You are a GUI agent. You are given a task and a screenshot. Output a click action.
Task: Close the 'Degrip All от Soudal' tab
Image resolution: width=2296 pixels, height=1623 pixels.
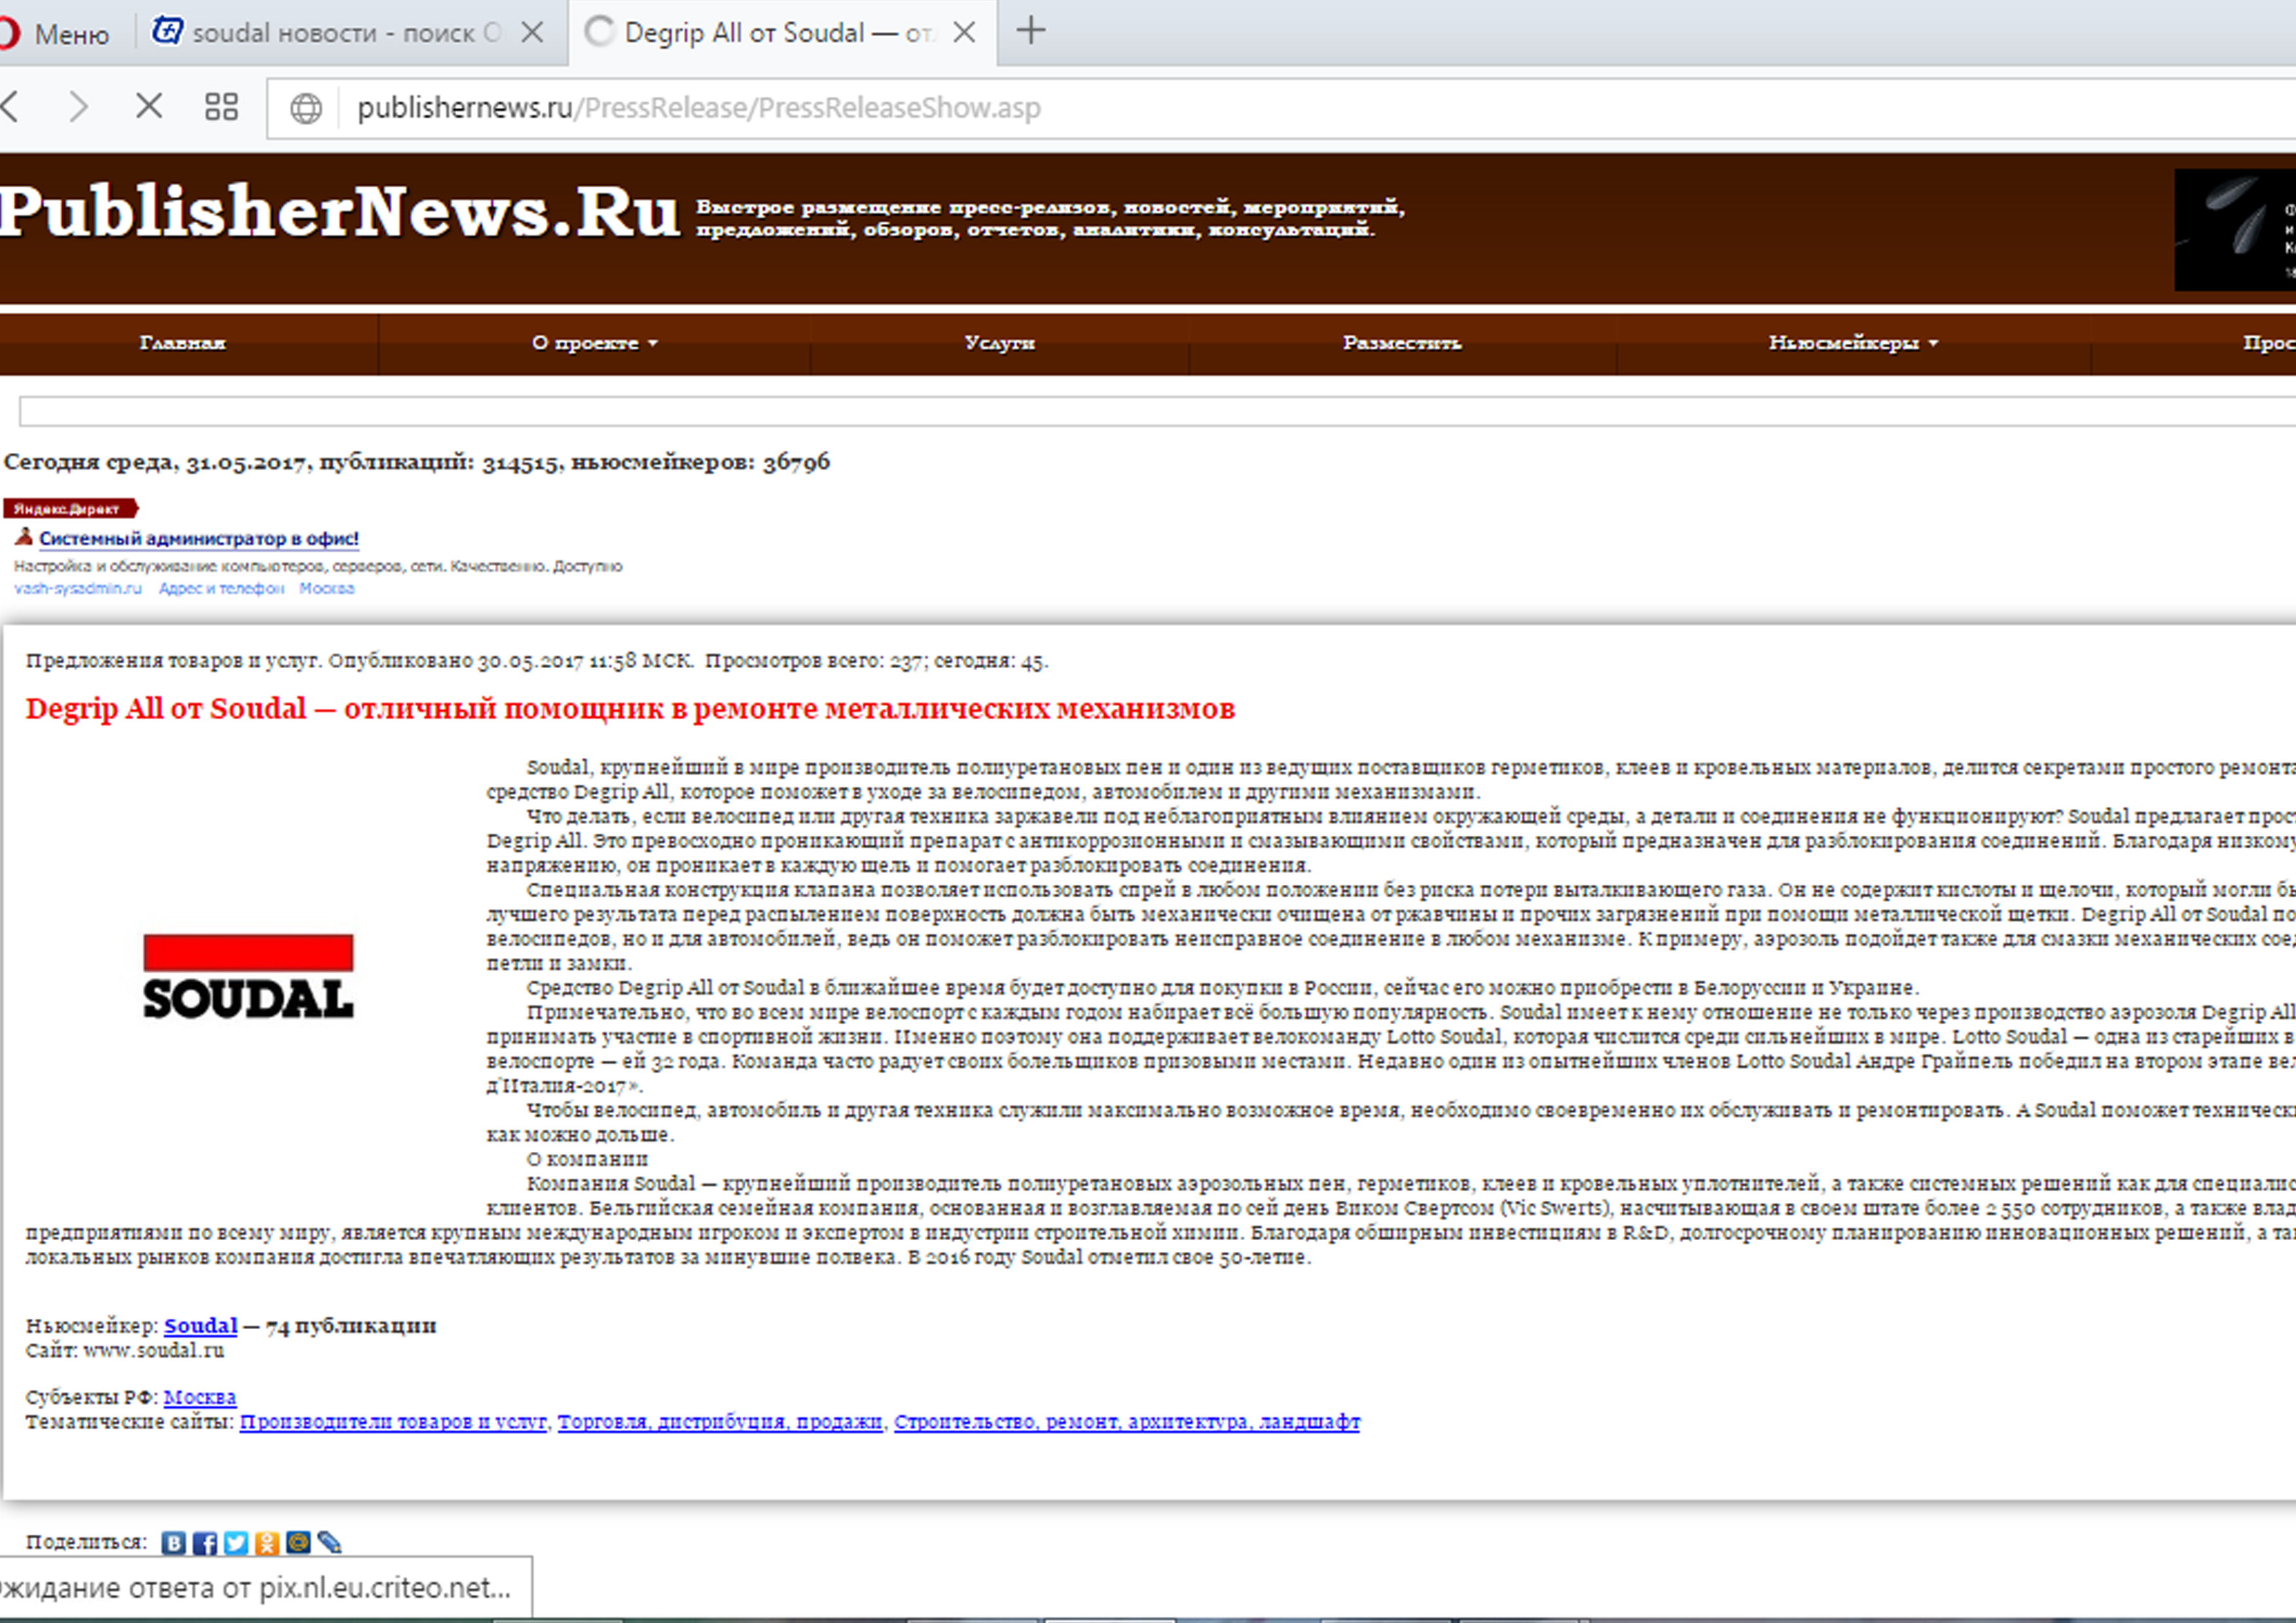point(964,33)
